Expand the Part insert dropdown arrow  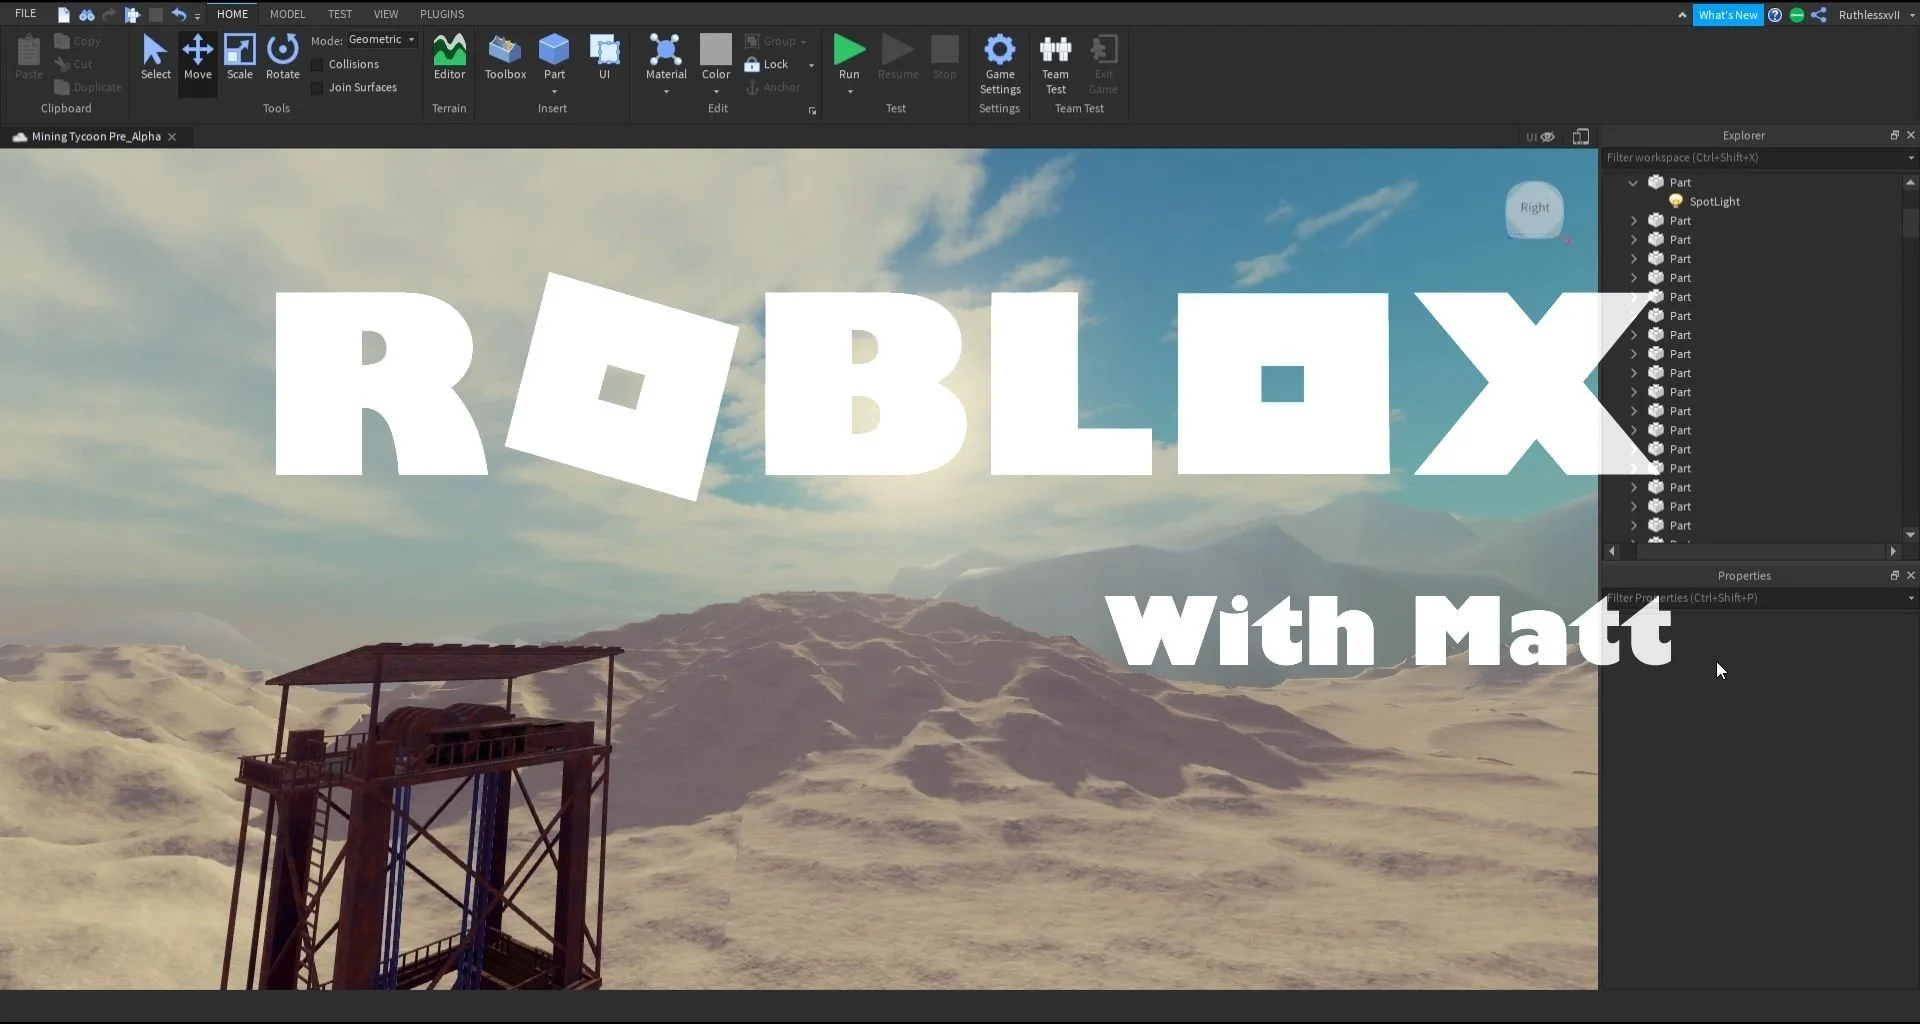554,91
